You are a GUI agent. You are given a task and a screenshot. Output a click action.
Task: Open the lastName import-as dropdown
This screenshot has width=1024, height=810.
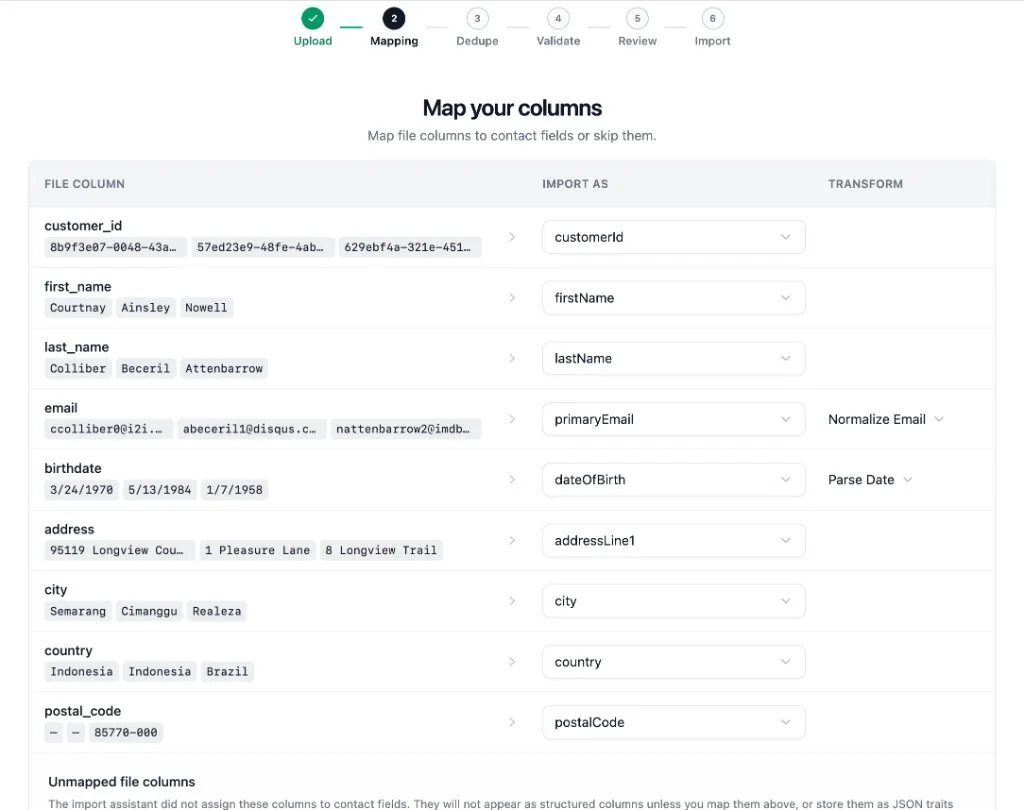point(673,359)
